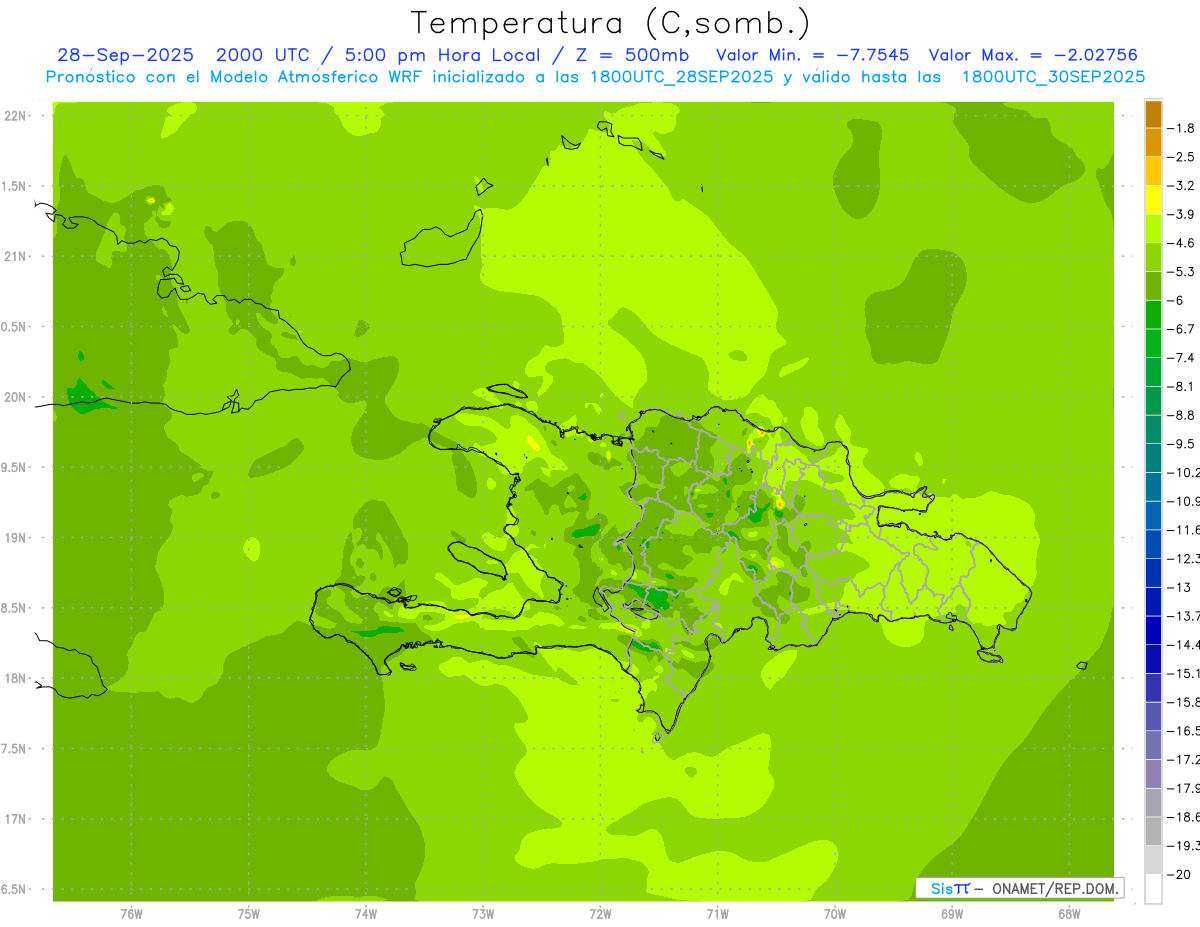Click the 18N latitude axis label

pos(15,678)
